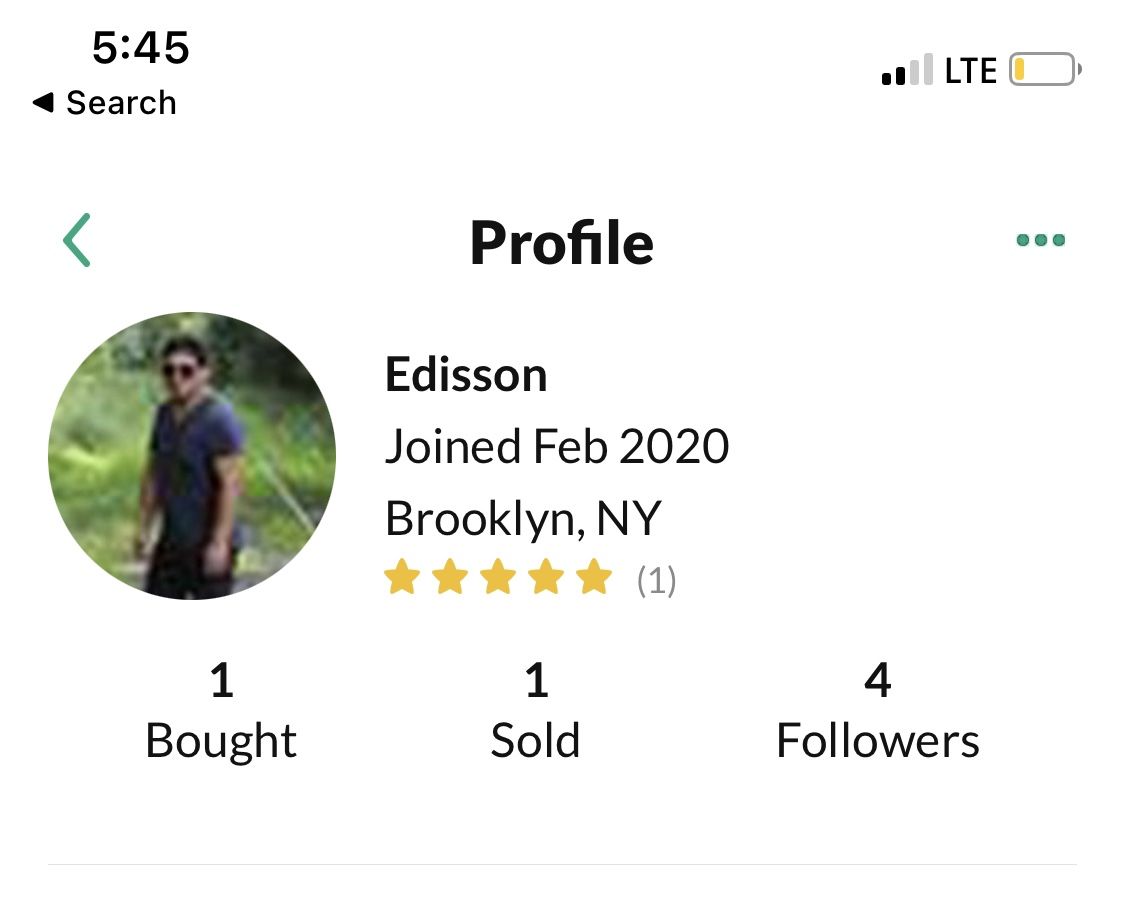Tap the username Edisson
The width and height of the screenshot is (1125, 901).
click(466, 374)
